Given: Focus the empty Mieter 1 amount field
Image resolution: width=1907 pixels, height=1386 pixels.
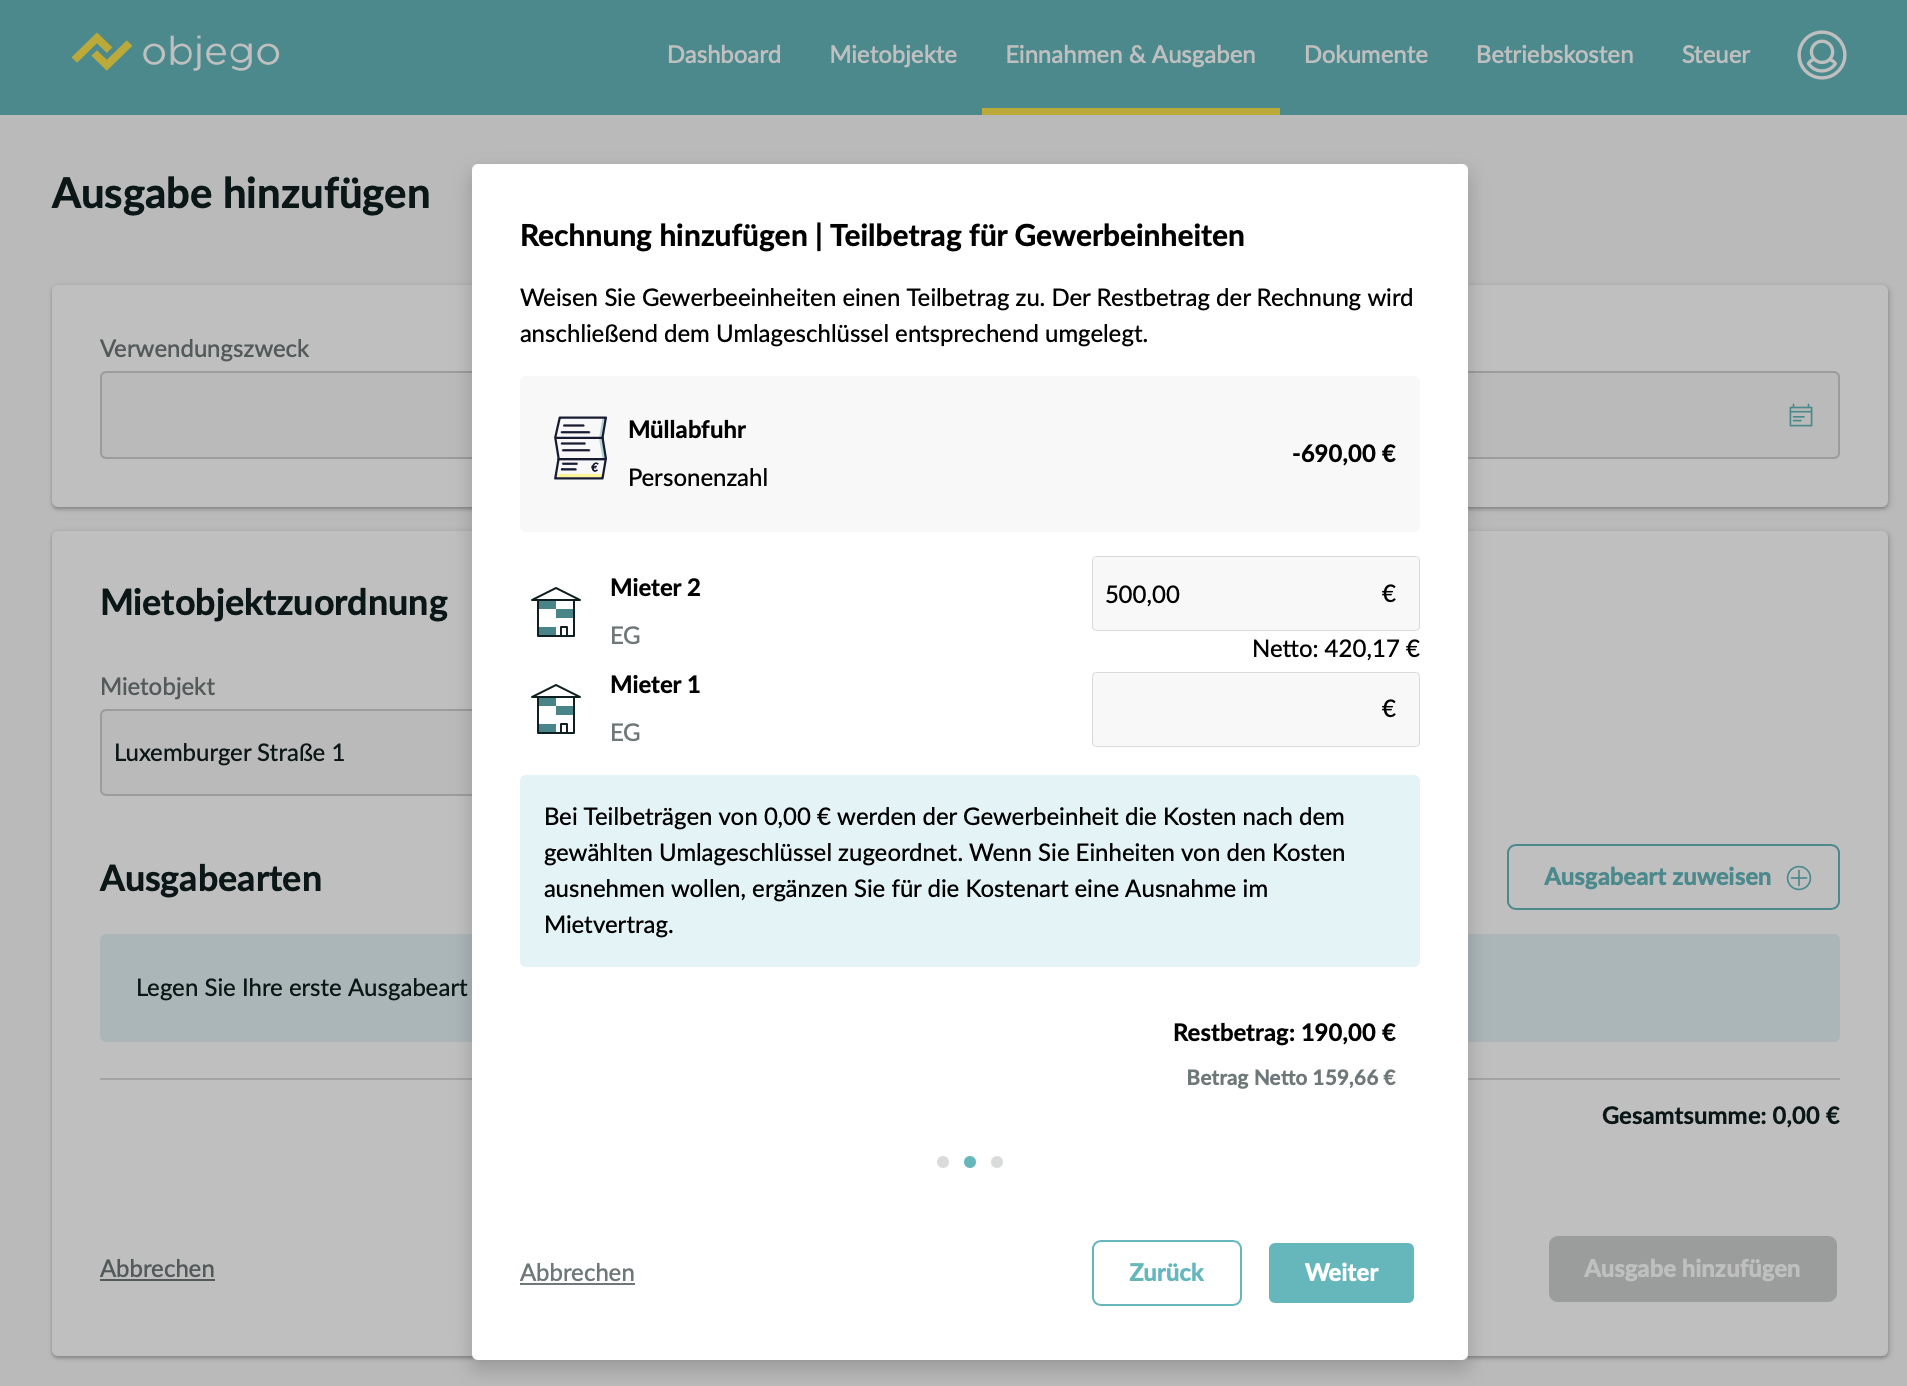Looking at the screenshot, I should point(1255,709).
